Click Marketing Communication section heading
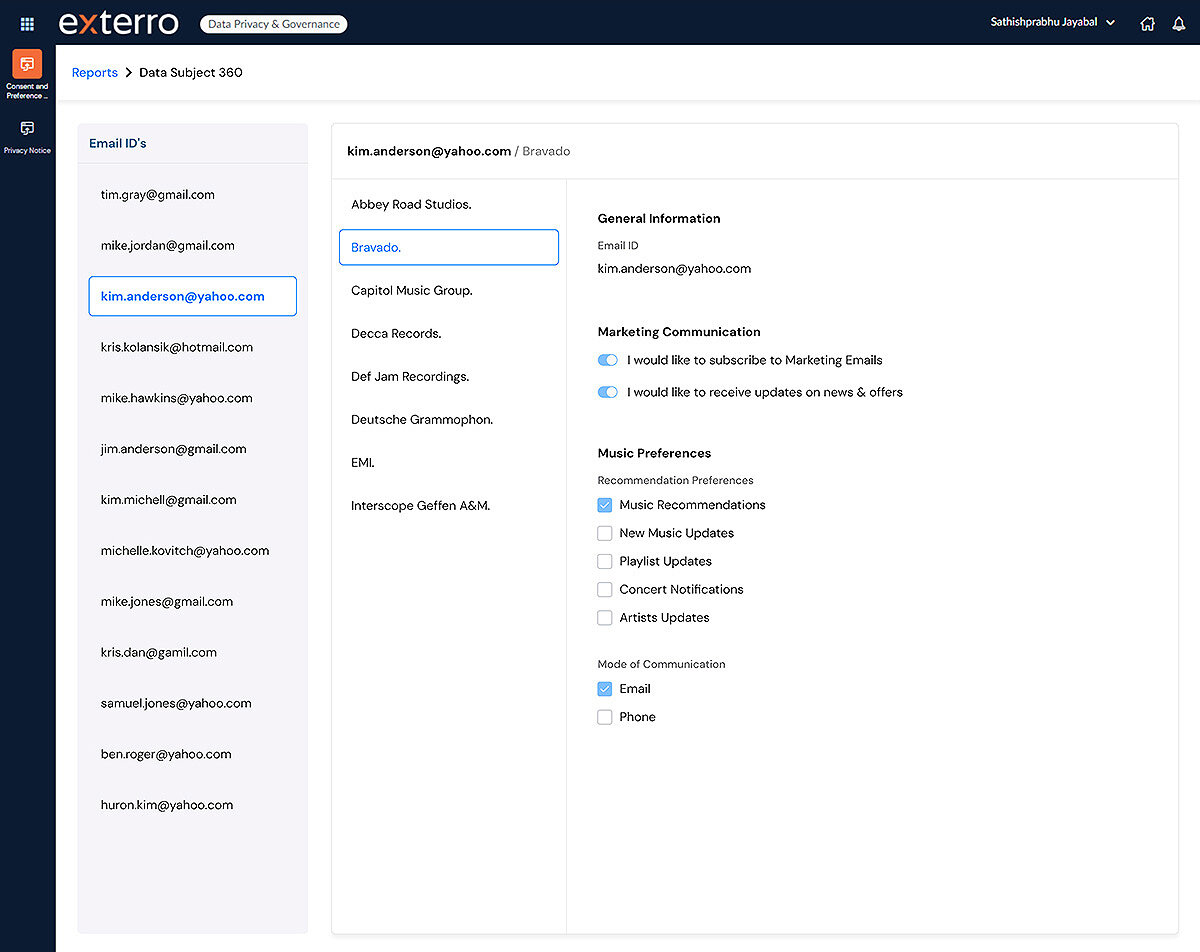The height and width of the screenshot is (952, 1200). (x=679, y=332)
